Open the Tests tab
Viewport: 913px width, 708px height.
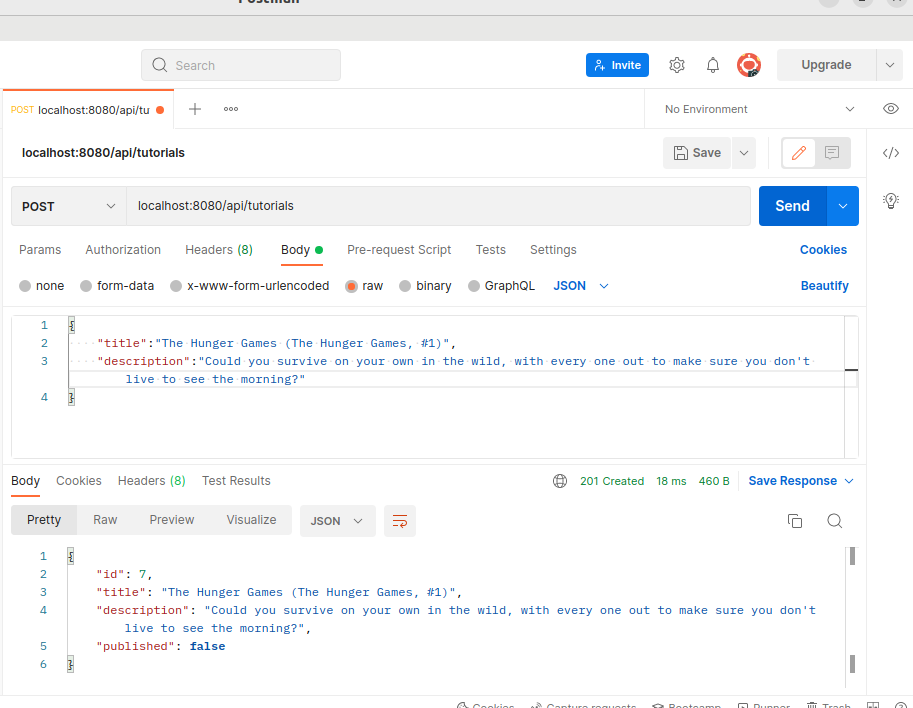point(490,250)
